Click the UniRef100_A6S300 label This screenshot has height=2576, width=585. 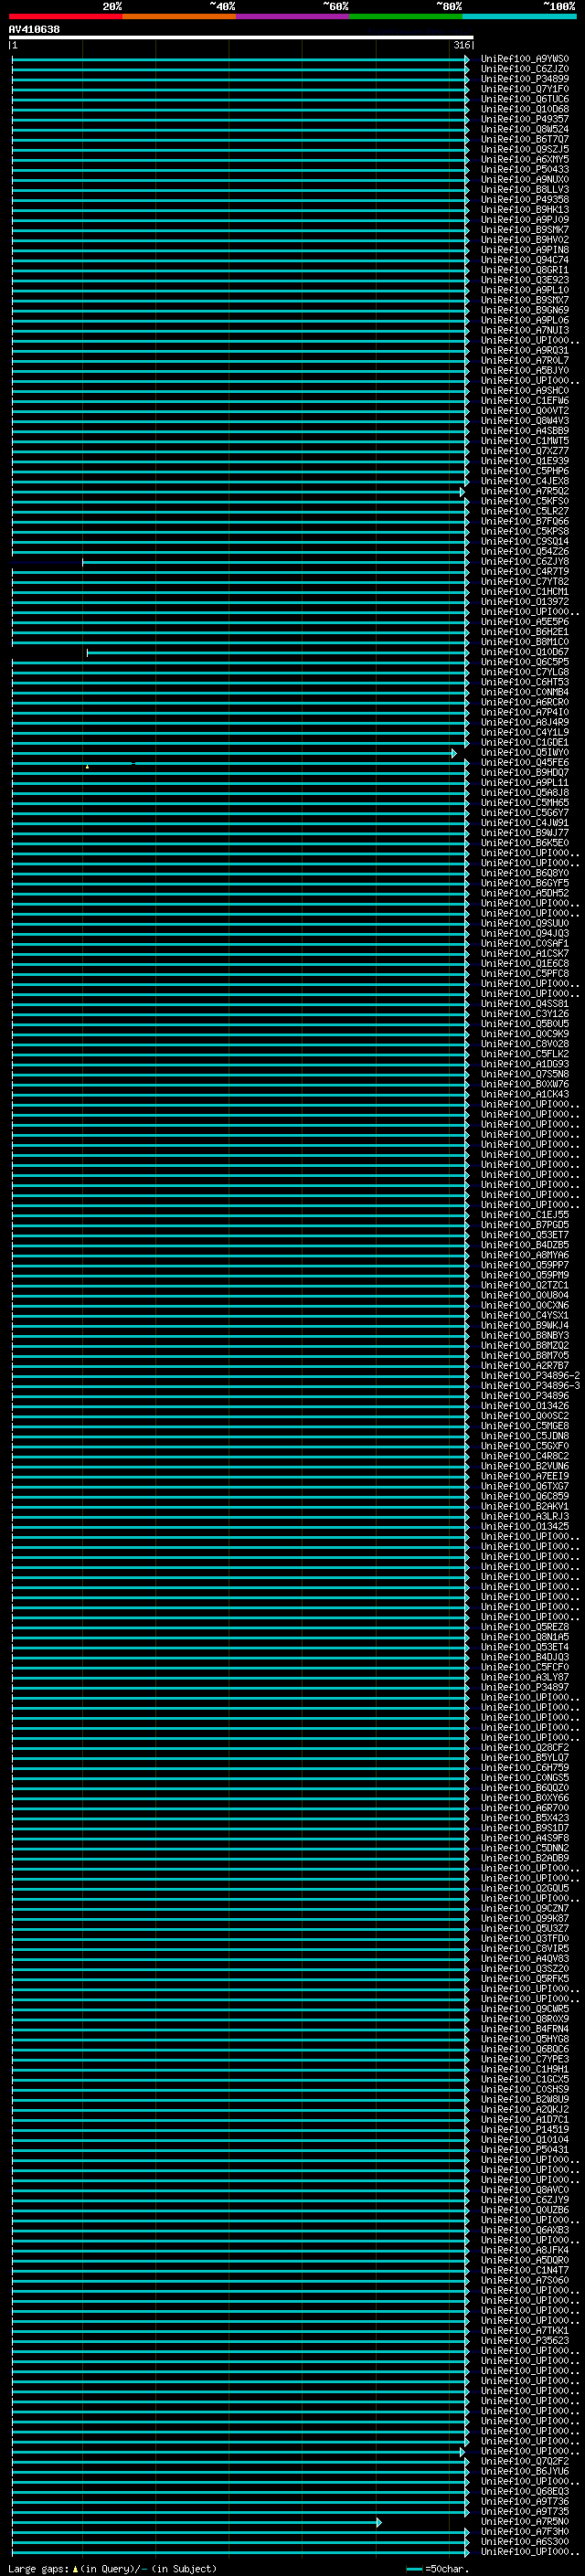(524, 2542)
